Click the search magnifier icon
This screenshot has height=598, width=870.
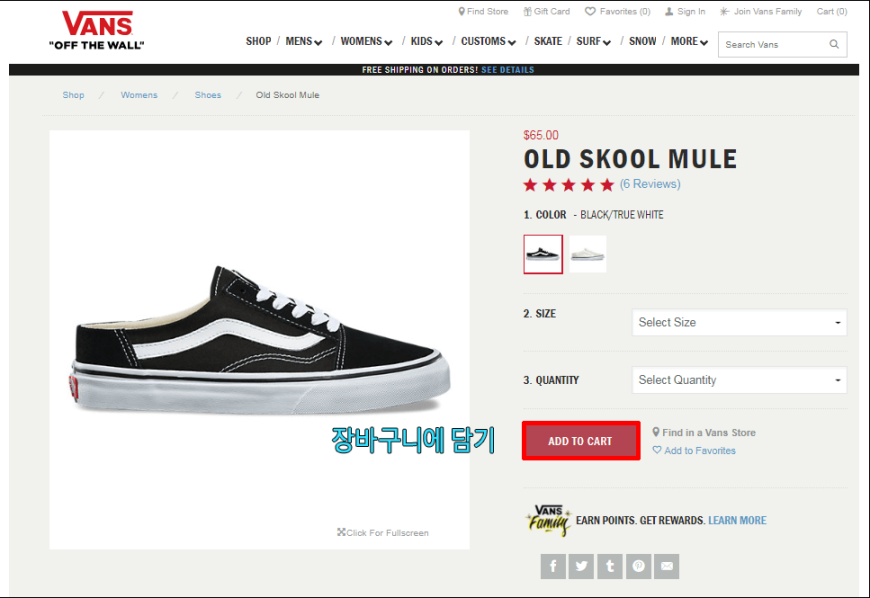(x=834, y=44)
